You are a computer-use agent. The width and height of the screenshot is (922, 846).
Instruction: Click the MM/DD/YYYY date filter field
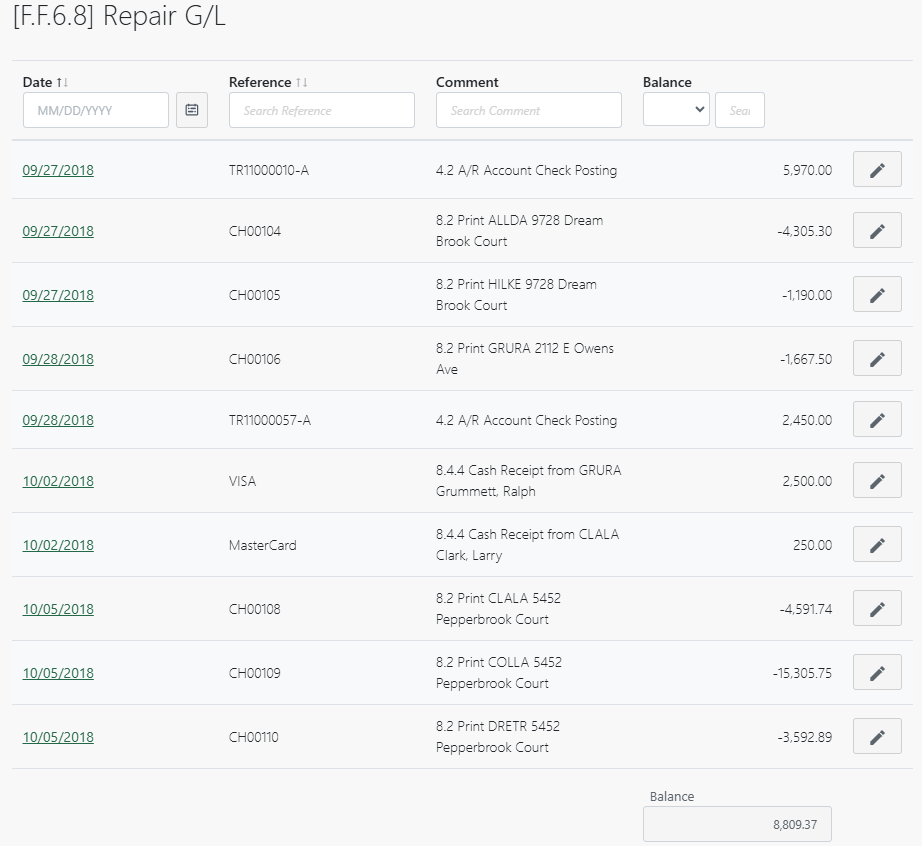click(x=95, y=110)
